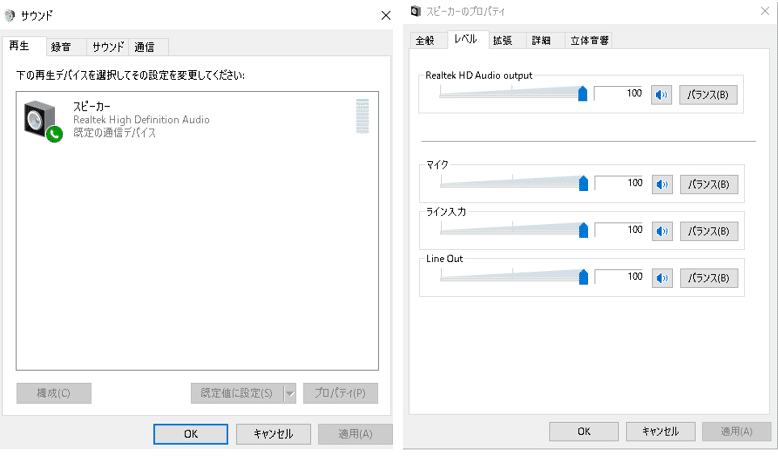778x456 pixels.
Task: Open the 既定値に設定 dropdown arrow
Action: [x=290, y=393]
